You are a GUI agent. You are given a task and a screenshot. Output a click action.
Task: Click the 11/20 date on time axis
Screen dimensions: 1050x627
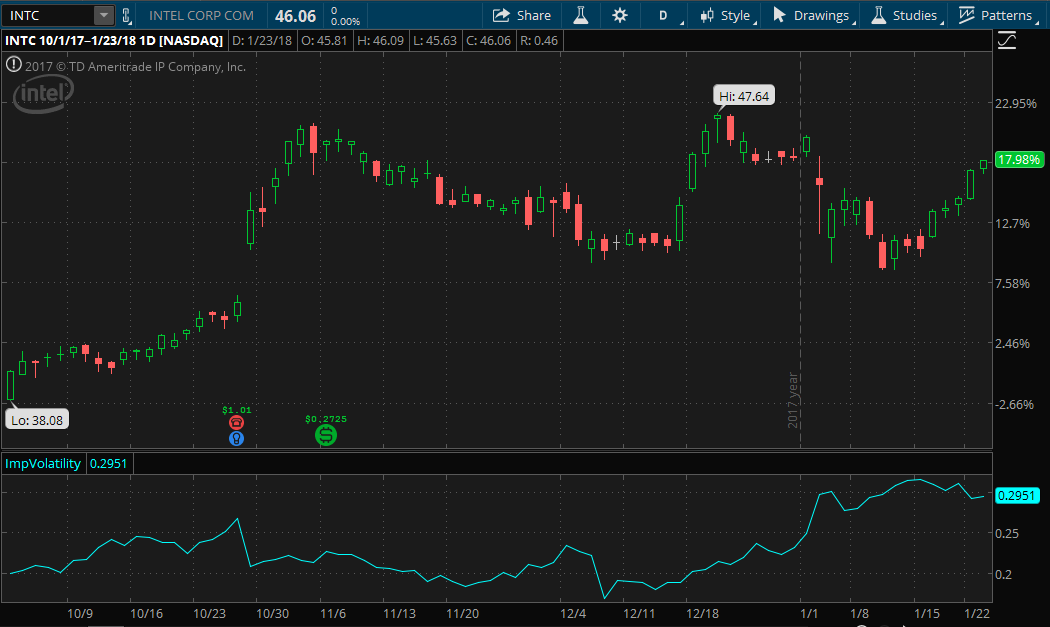pos(463,614)
